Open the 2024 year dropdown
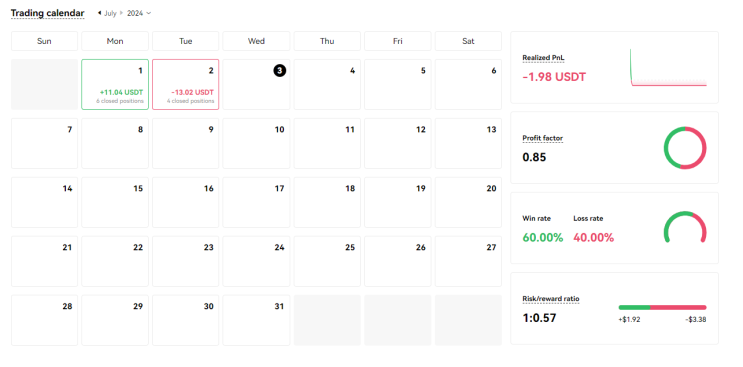 coord(139,13)
